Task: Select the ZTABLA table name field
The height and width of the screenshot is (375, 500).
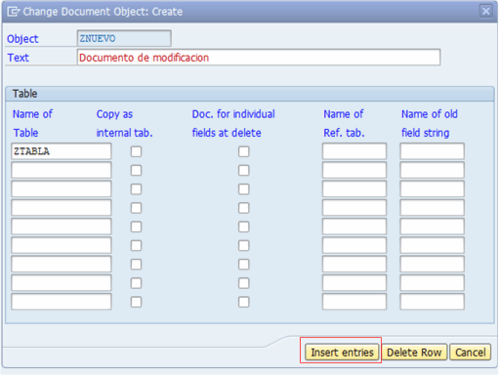Action: coord(61,151)
